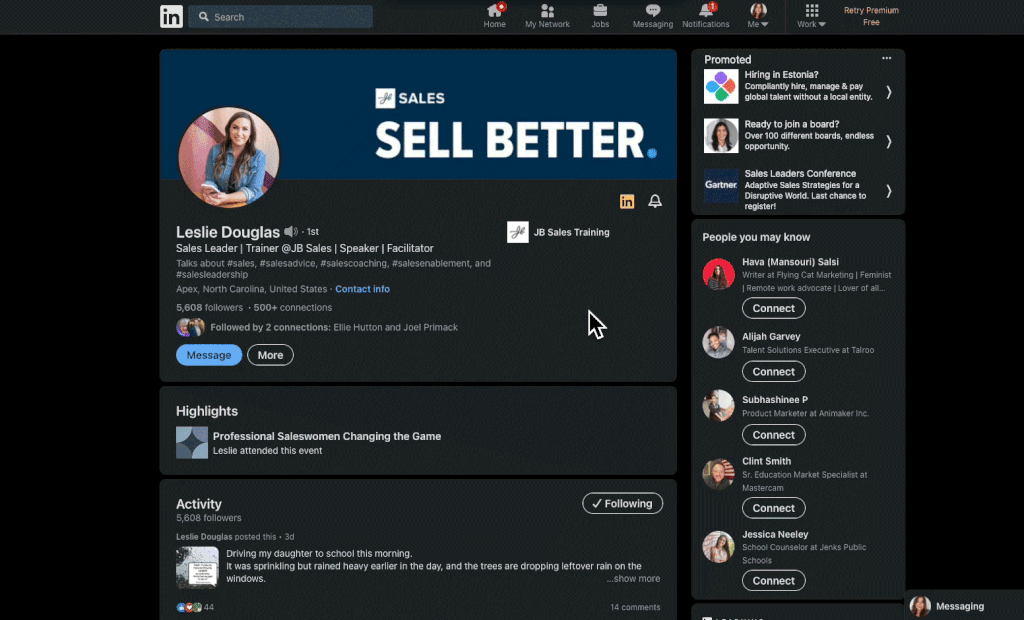Select the 5,608 followers count on profile
This screenshot has width=1024, height=620.
click(209, 307)
